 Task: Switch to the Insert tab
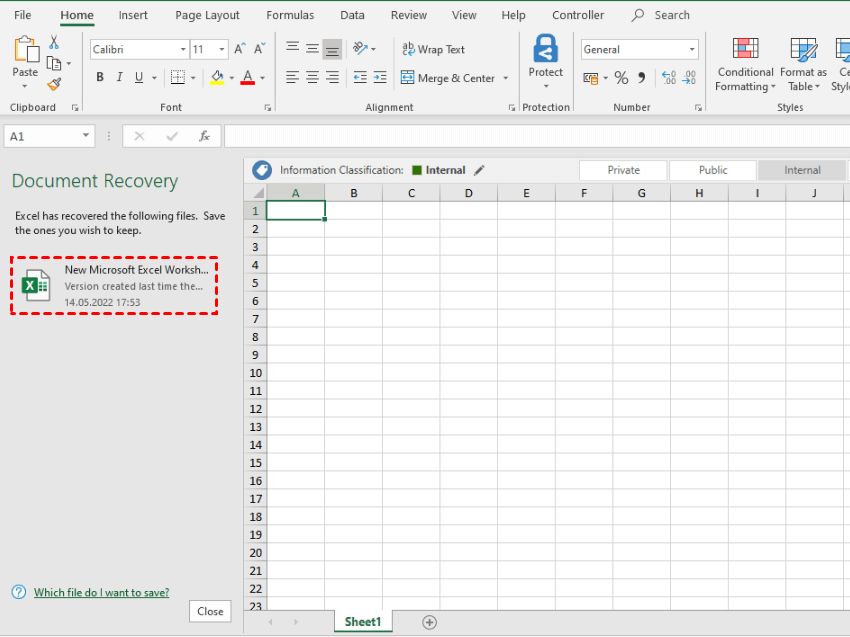(x=133, y=15)
